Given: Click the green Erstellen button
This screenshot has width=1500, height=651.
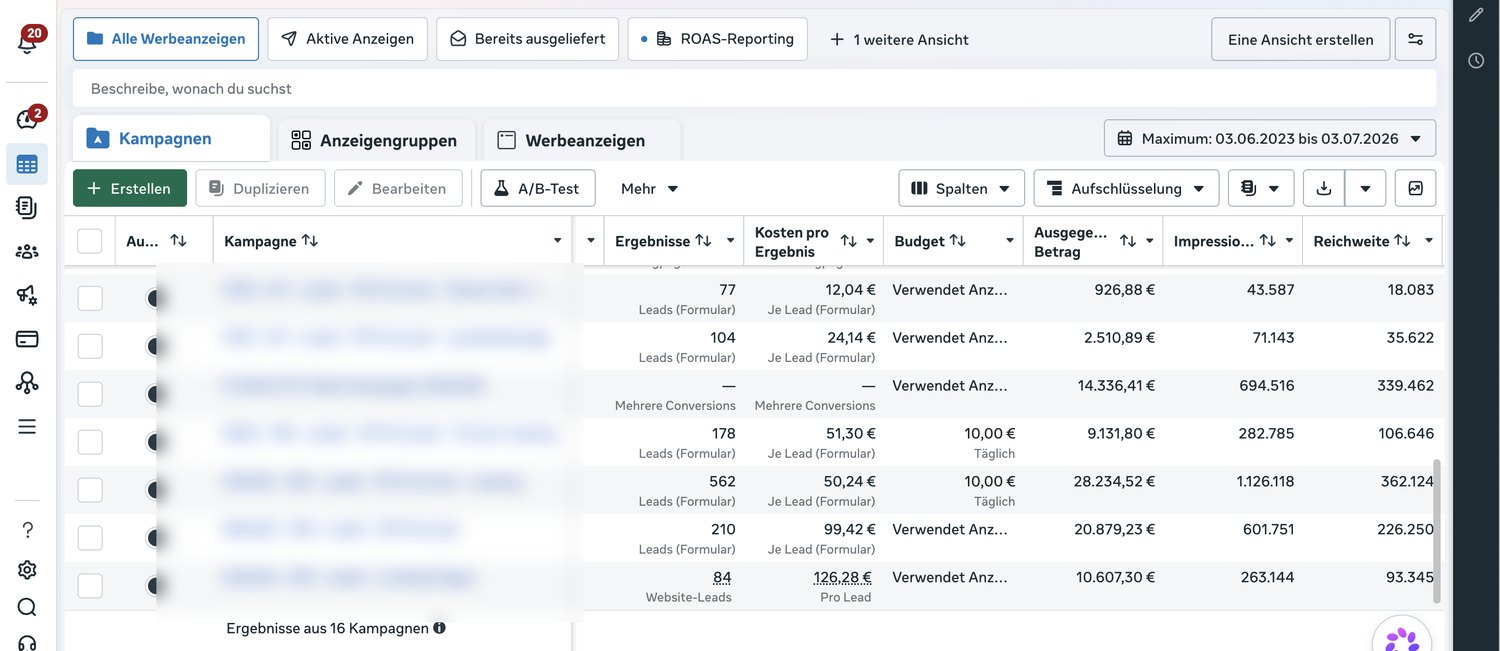Looking at the screenshot, I should tap(130, 188).
